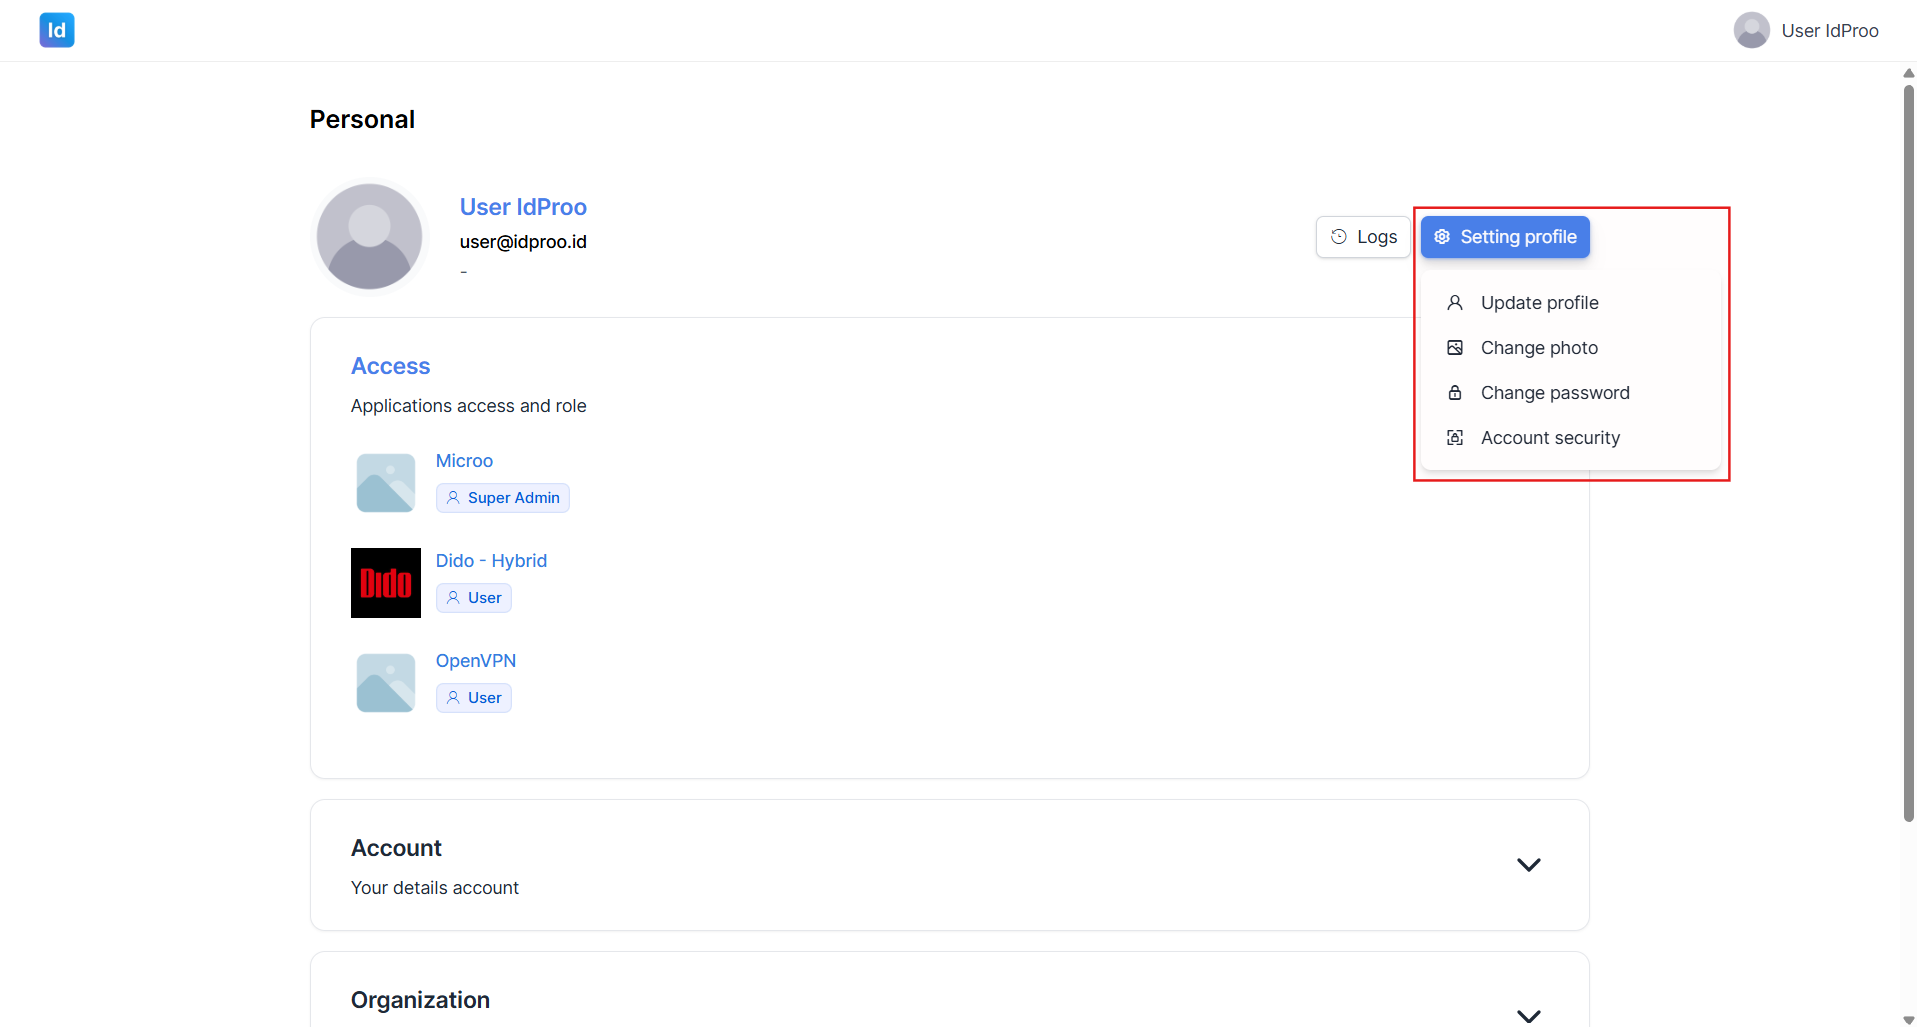Open the user avatar in the top header

(1751, 30)
